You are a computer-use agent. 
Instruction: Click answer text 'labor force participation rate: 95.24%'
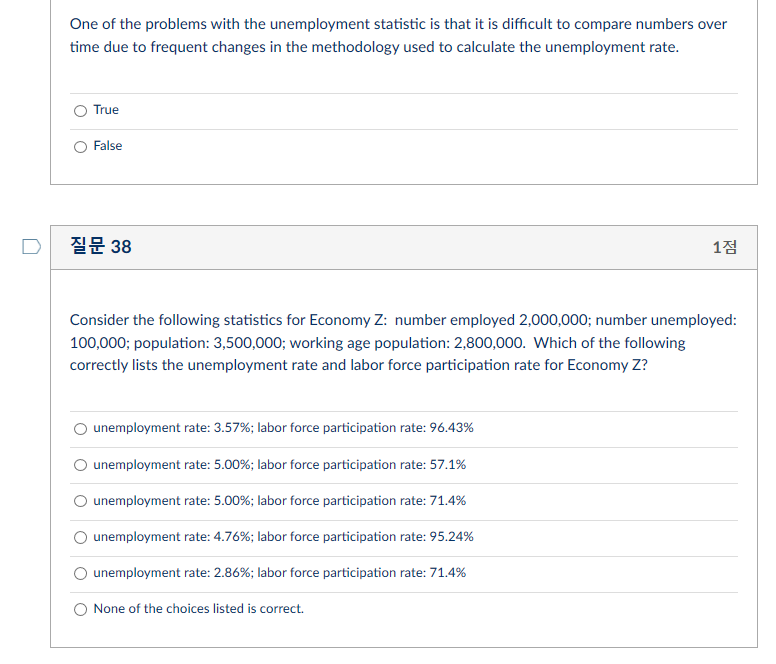point(366,537)
